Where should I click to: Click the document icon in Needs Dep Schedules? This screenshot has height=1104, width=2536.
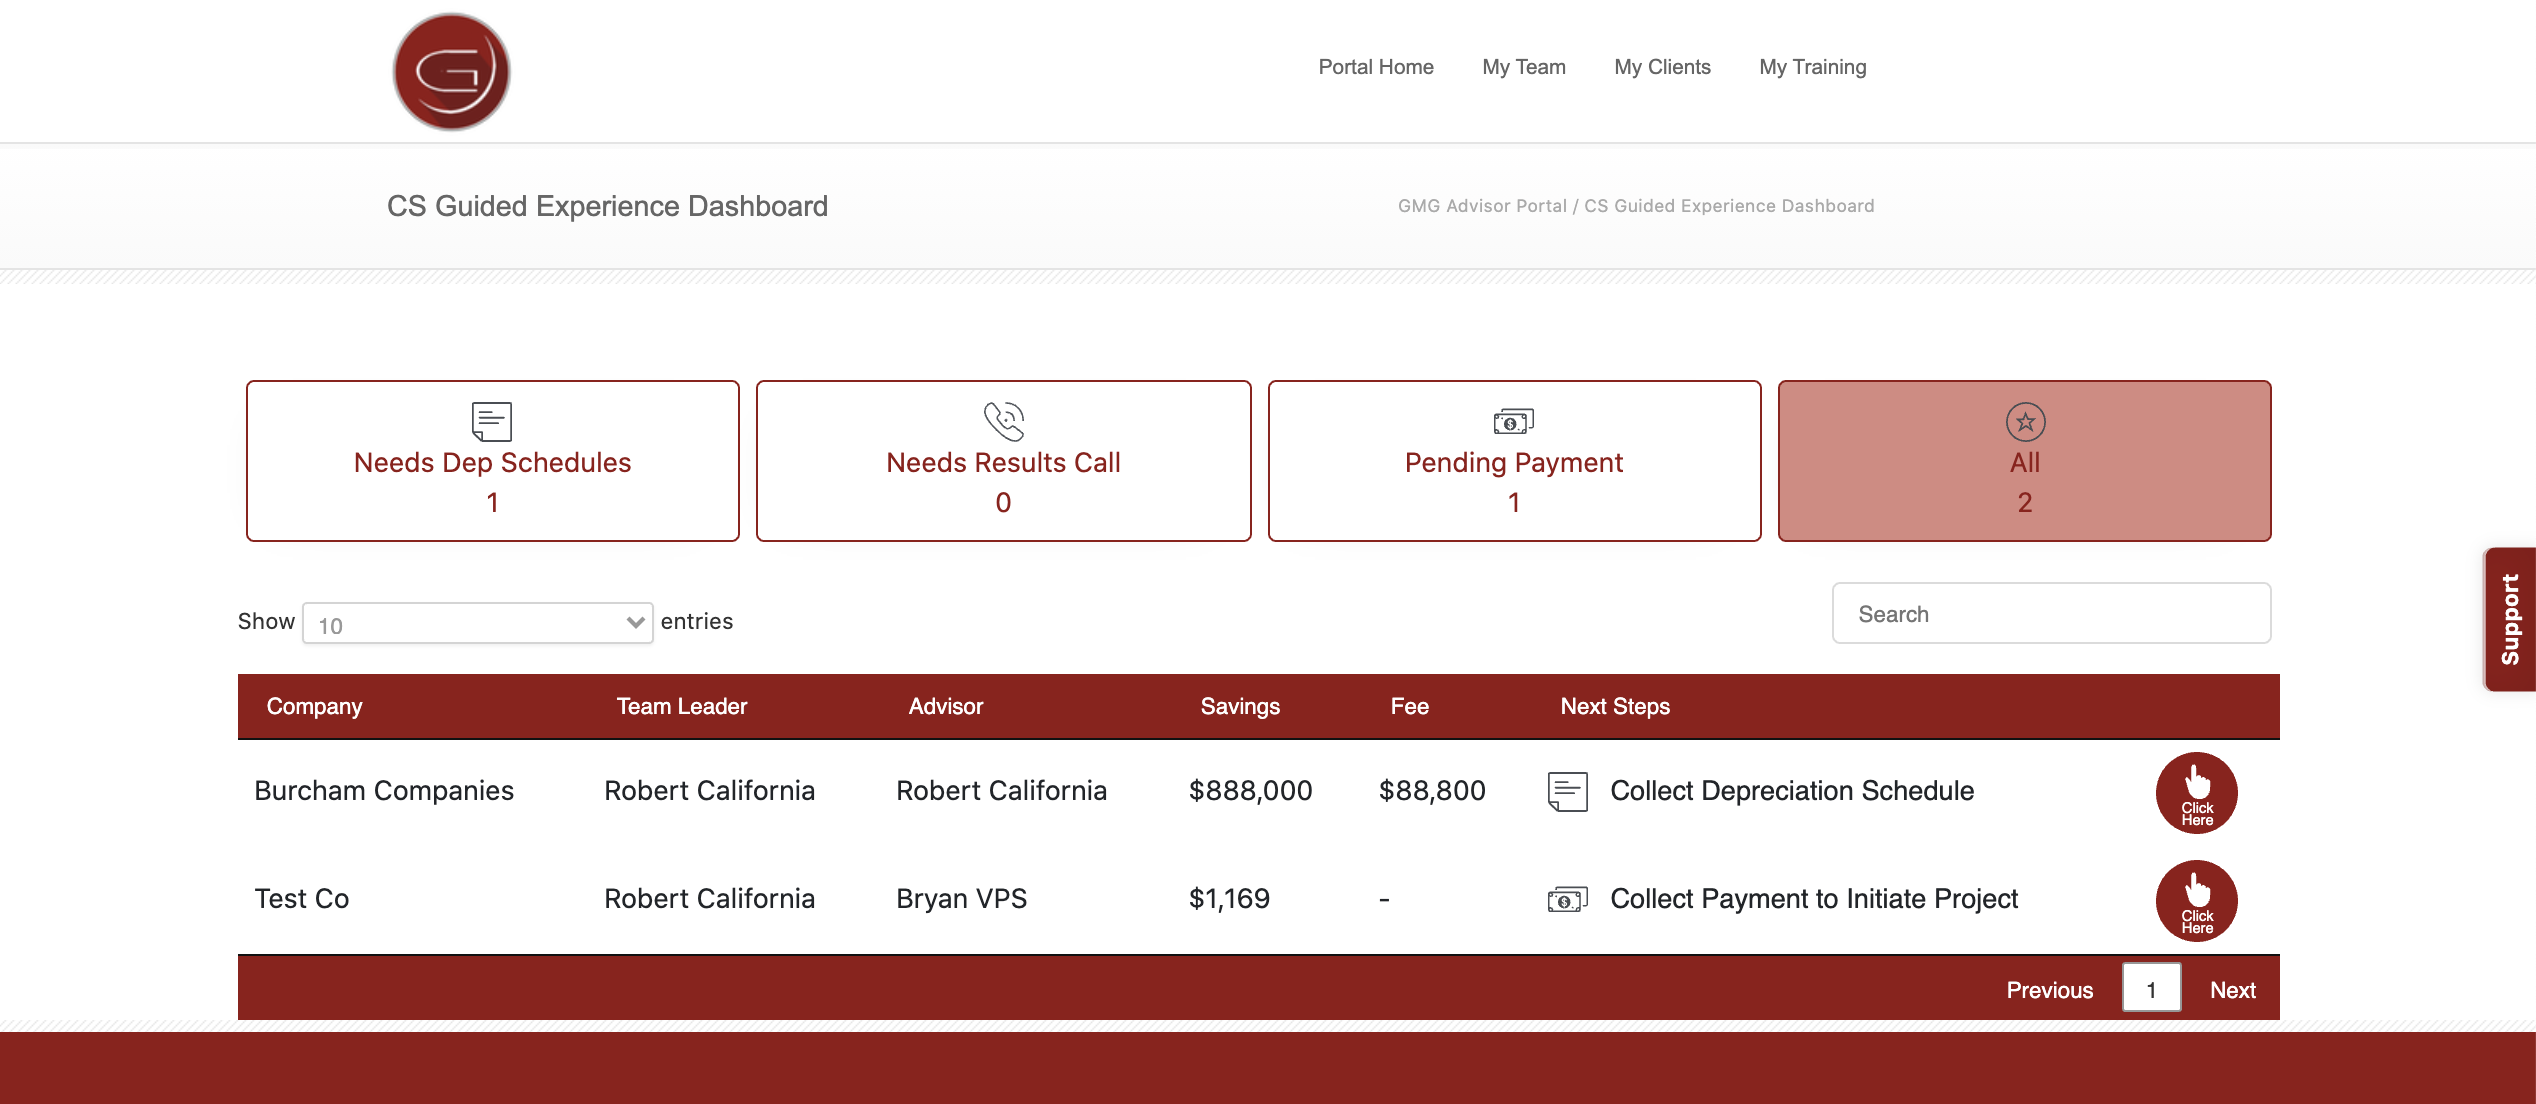491,421
